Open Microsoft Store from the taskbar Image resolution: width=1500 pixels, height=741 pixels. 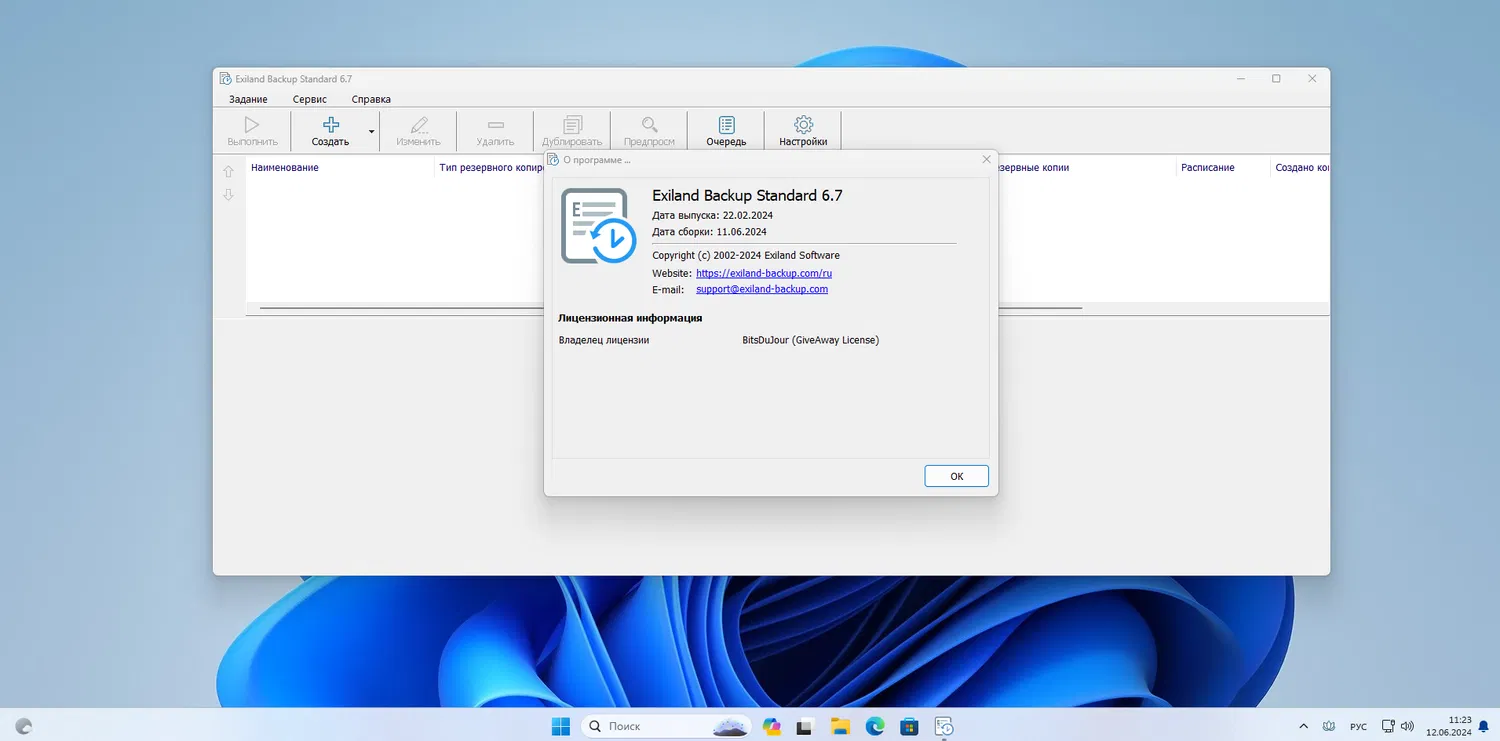click(909, 726)
